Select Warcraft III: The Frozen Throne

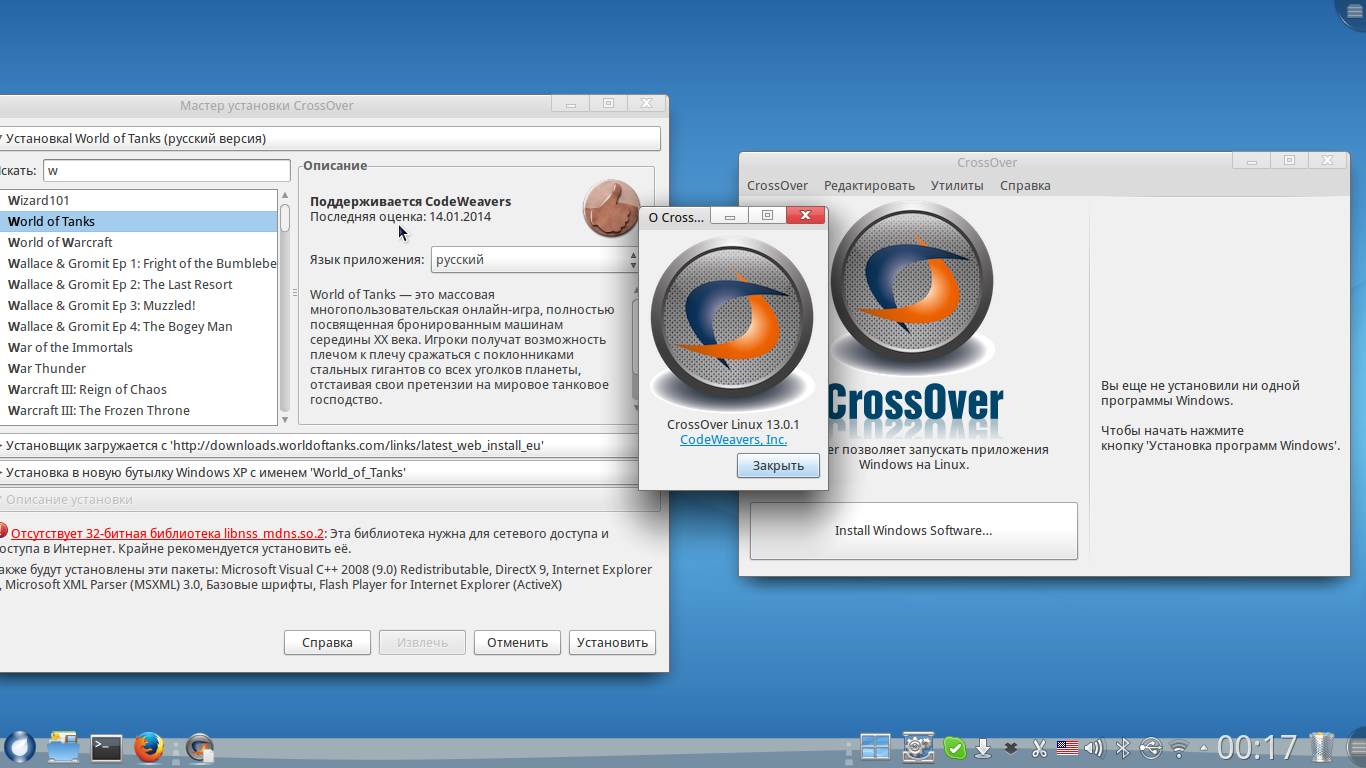click(139, 410)
